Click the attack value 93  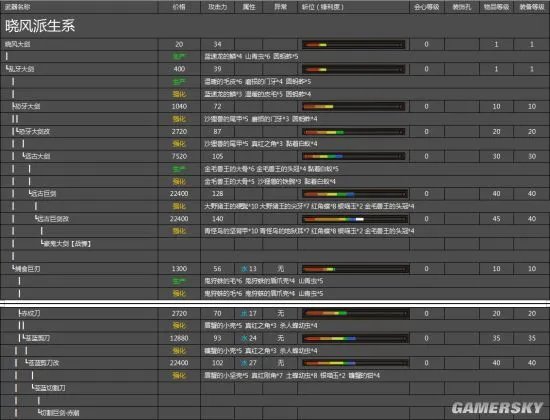click(217, 338)
